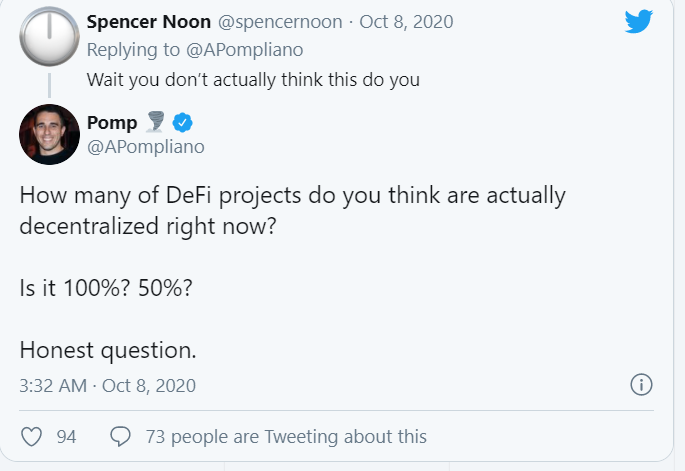Click the "Honest question." line
The width and height of the screenshot is (685, 471).
(108, 350)
